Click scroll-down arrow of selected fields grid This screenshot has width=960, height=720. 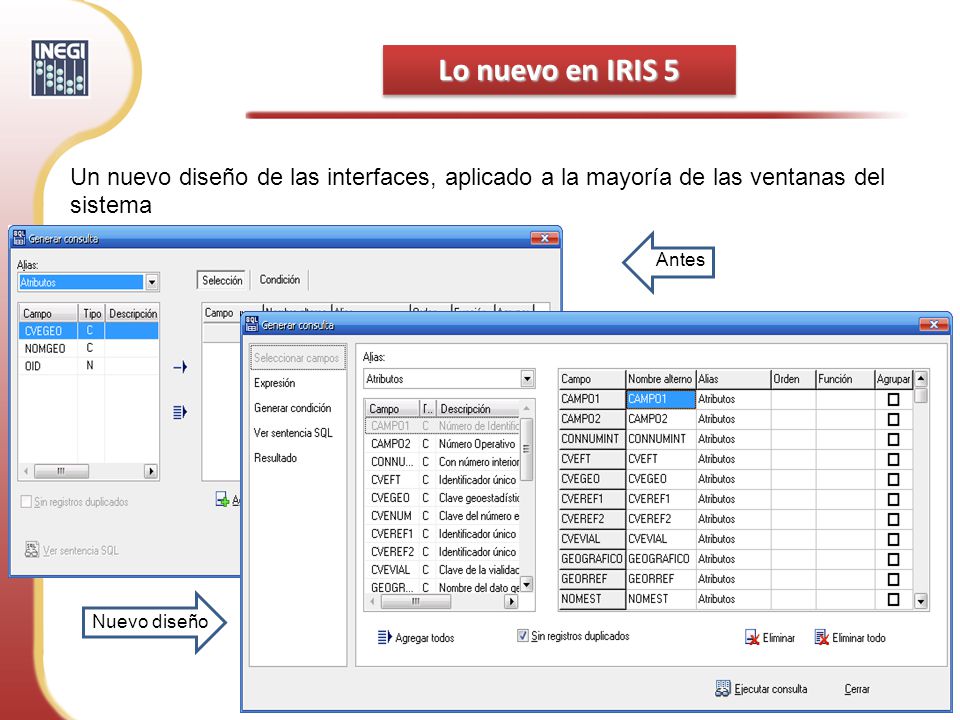[x=920, y=601]
